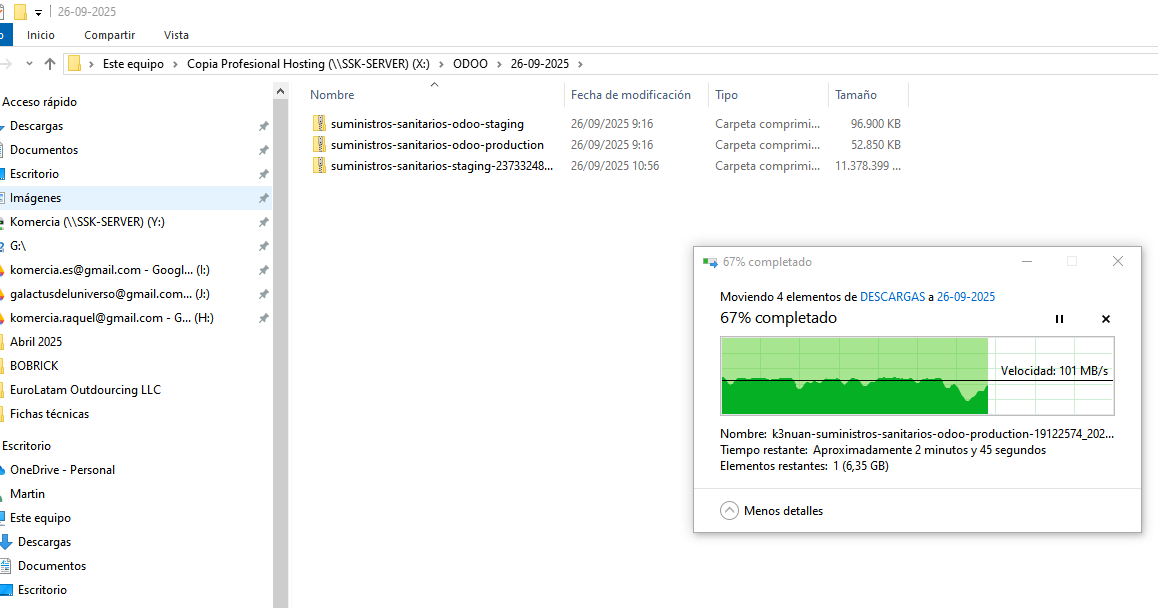Open Komercia (\\SSK-SERVER) (Y:) network drive
This screenshot has height=608, width=1158.
(x=87, y=222)
